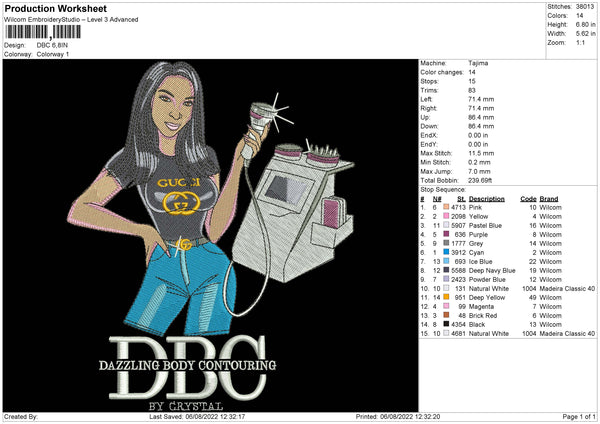Click the 'Color changes:' label

442,72
